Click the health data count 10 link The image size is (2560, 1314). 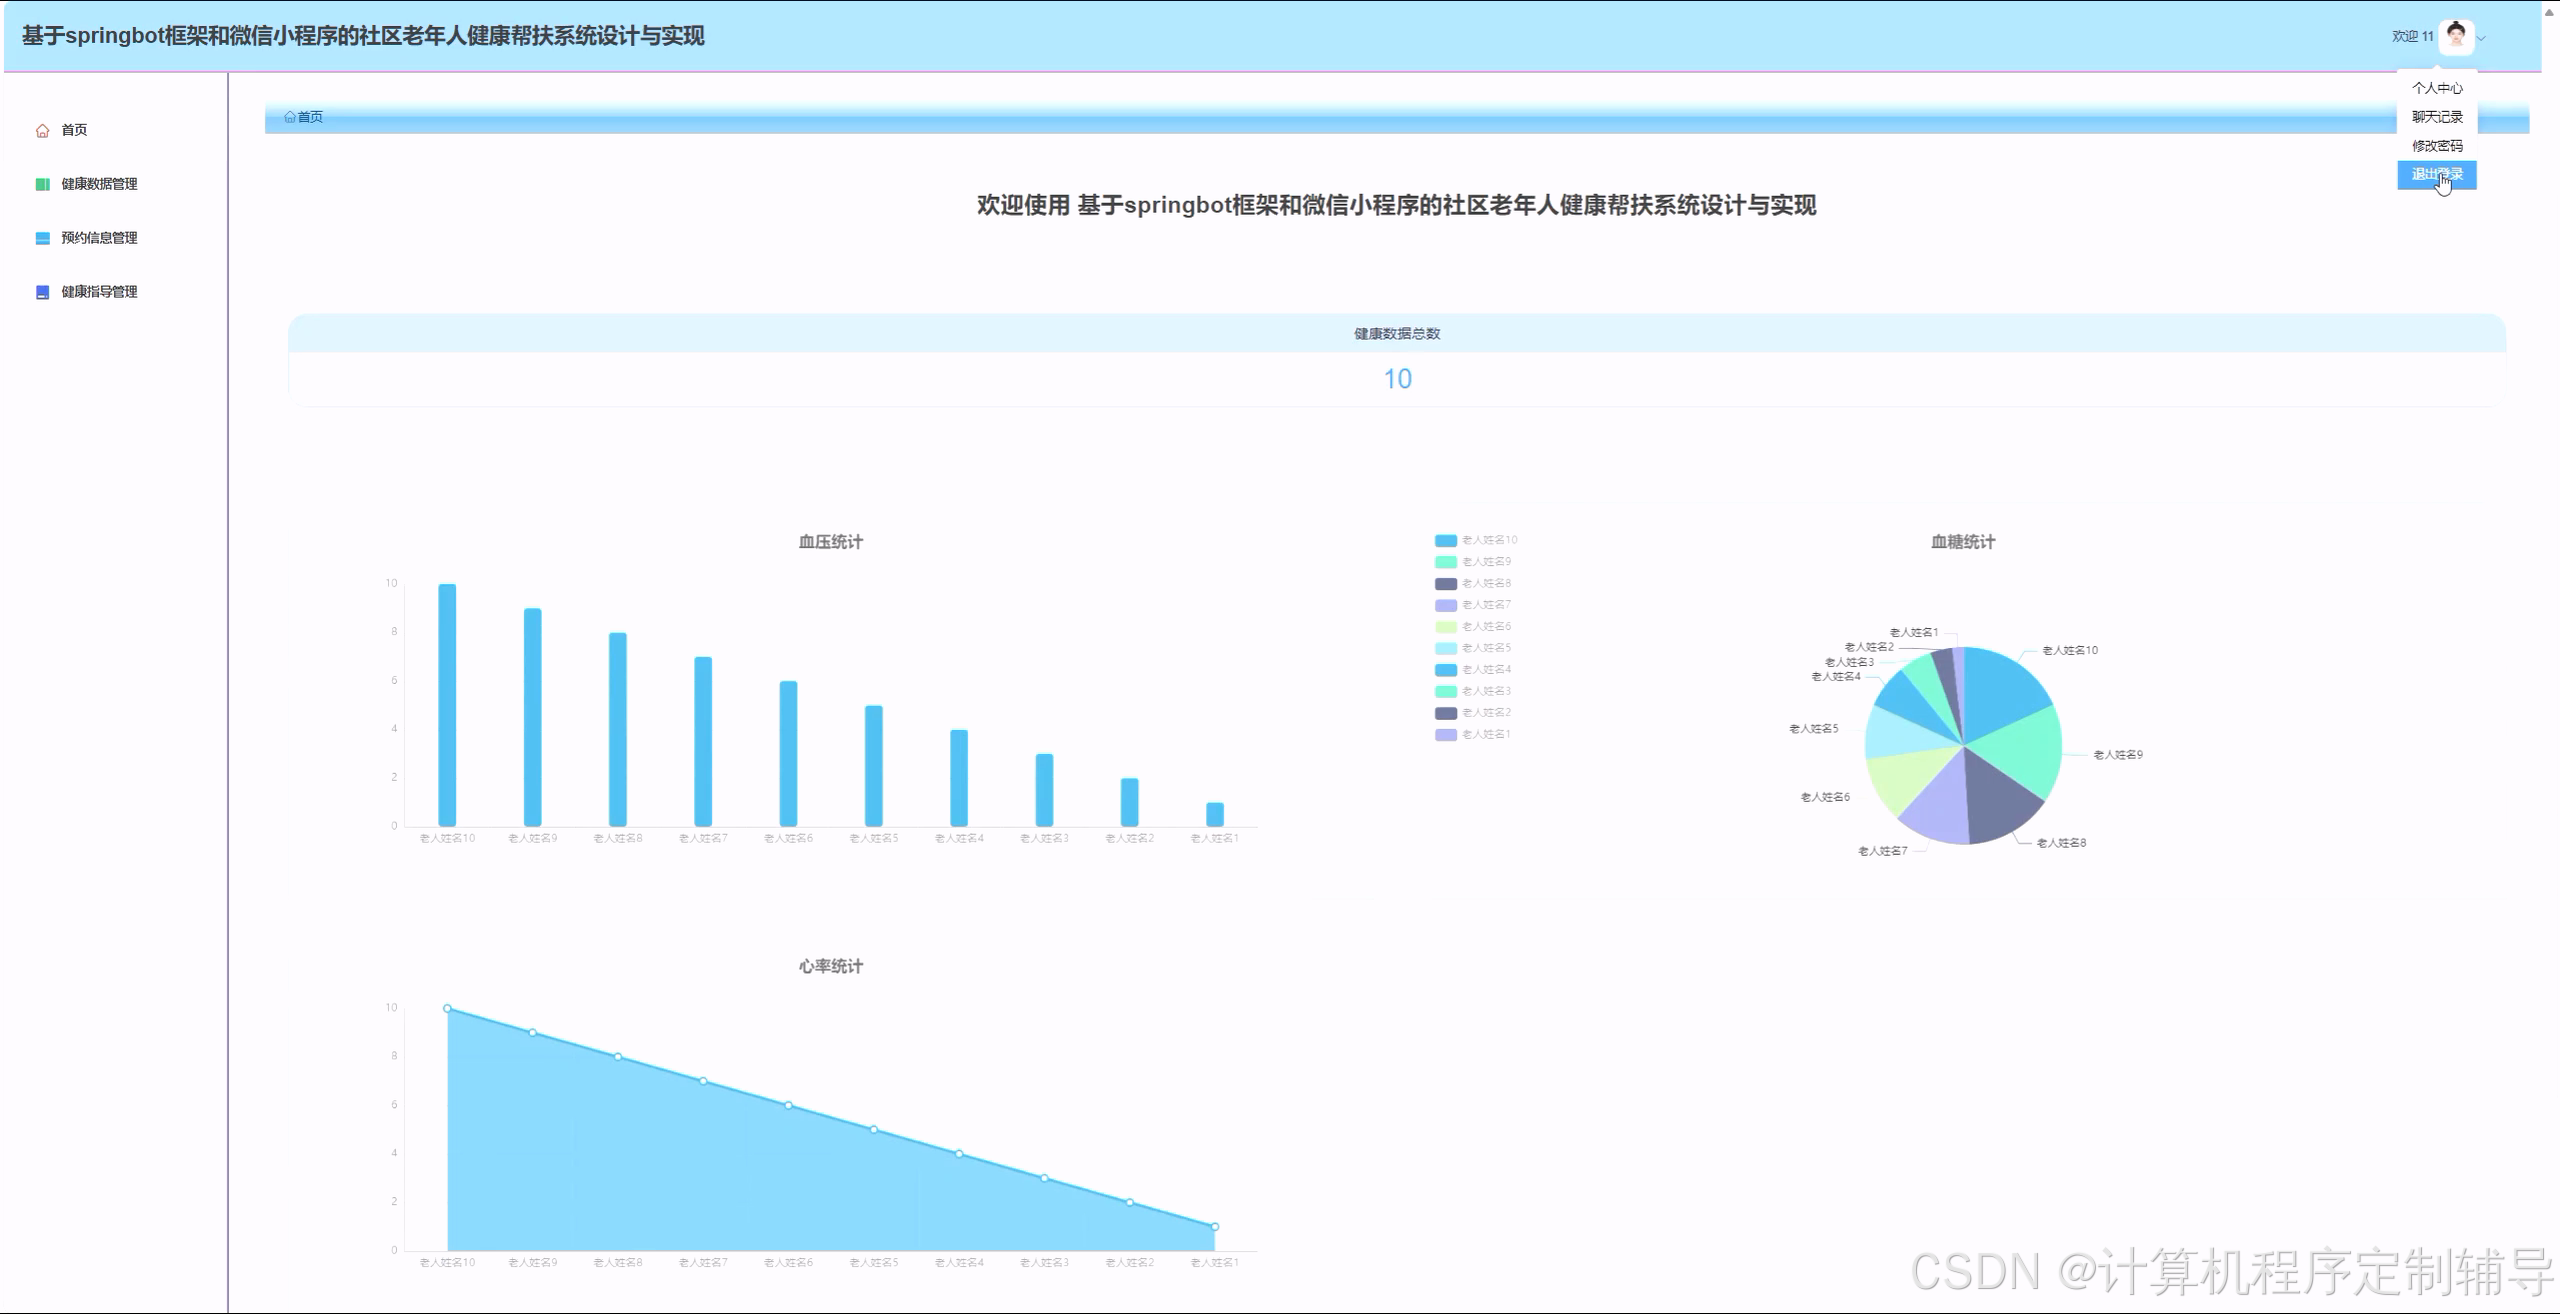coord(1399,379)
